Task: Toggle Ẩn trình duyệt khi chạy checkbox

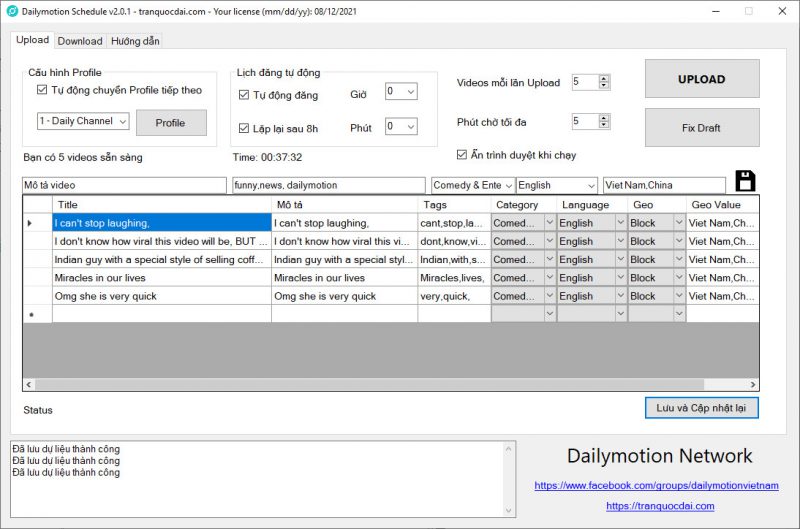Action: pyautogui.click(x=462, y=155)
